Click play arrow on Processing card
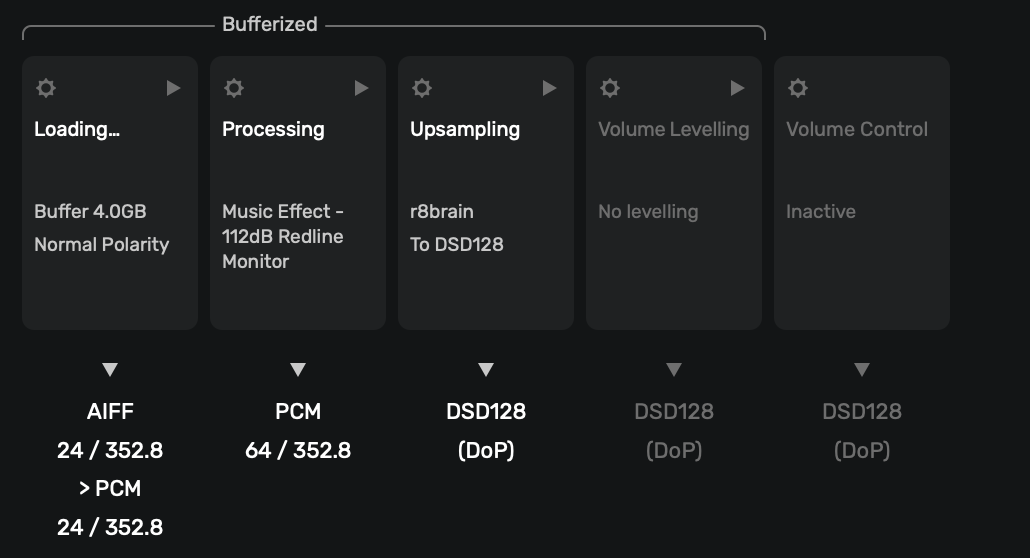Screen dimensions: 1030x558 tap(362, 88)
